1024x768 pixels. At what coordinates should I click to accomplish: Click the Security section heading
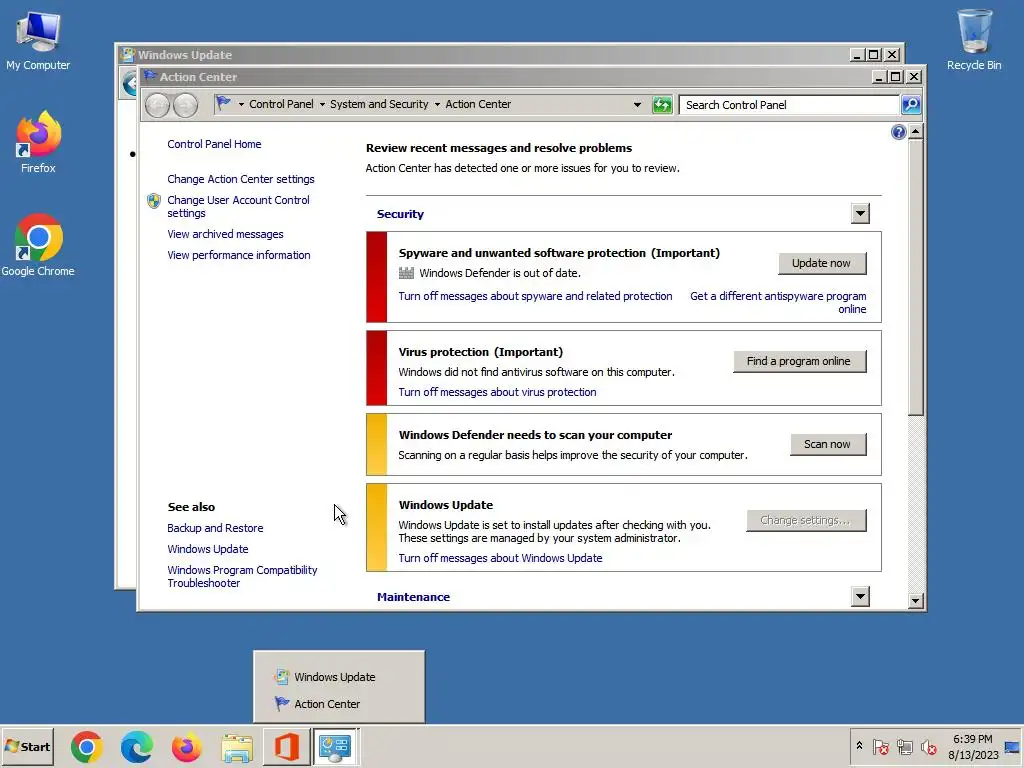400,214
